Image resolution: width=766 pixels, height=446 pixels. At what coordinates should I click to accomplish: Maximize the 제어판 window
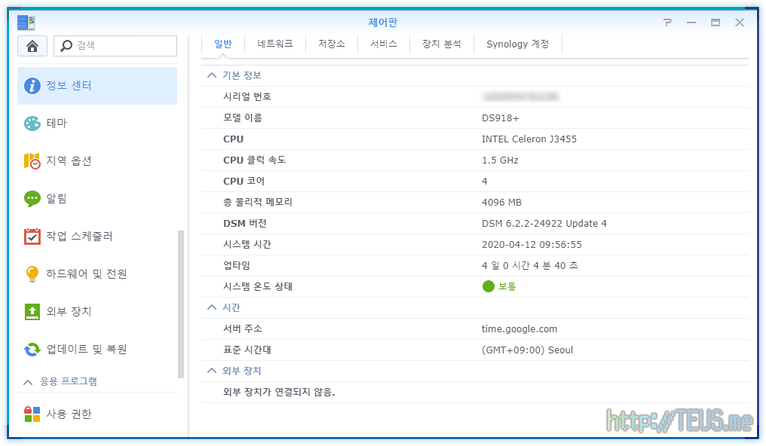[x=715, y=22]
